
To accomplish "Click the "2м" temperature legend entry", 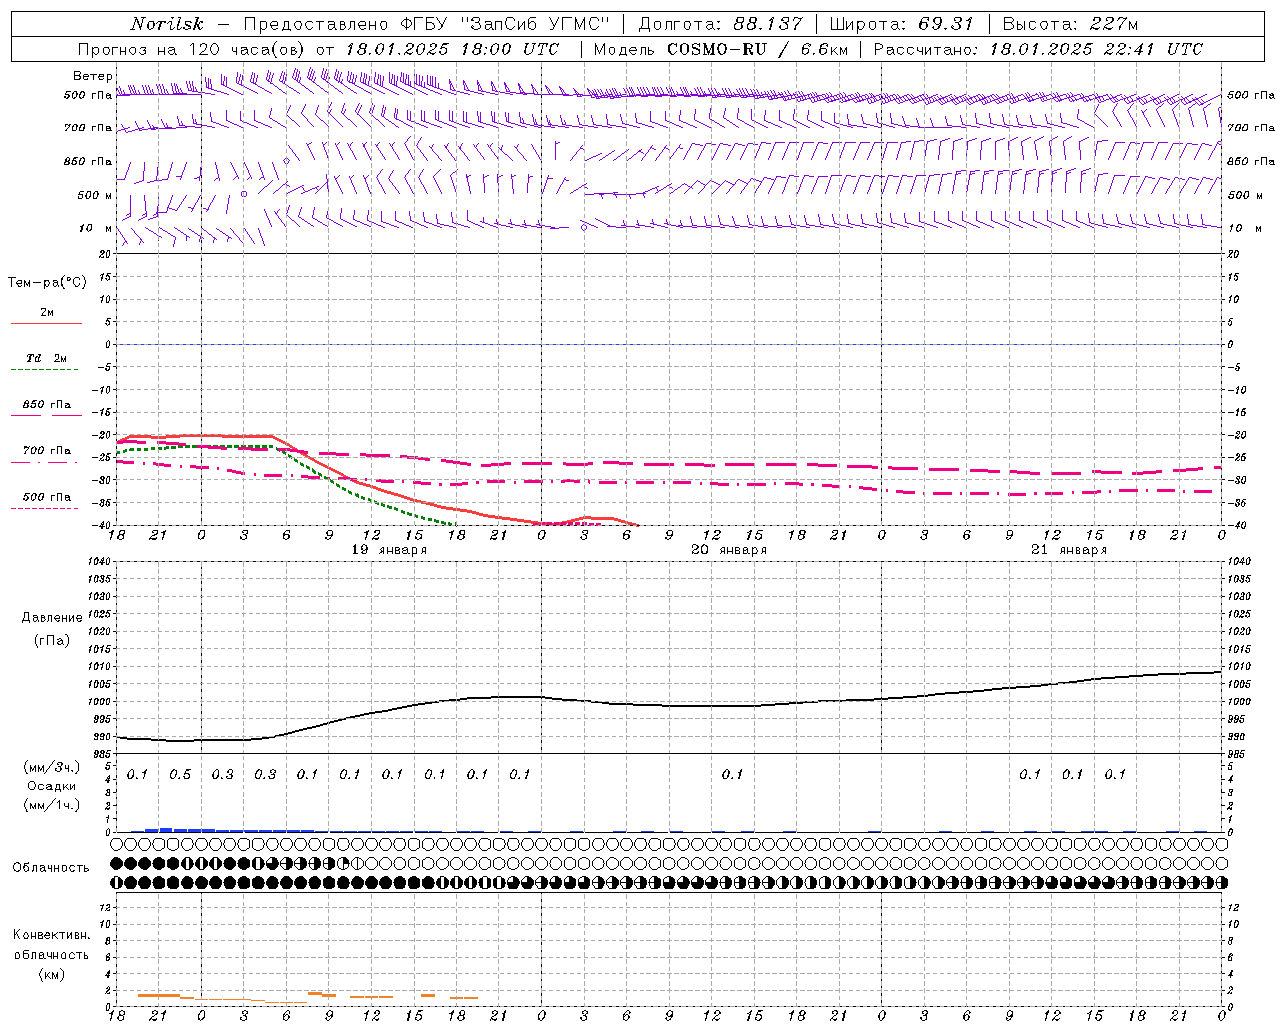I will (x=47, y=313).
